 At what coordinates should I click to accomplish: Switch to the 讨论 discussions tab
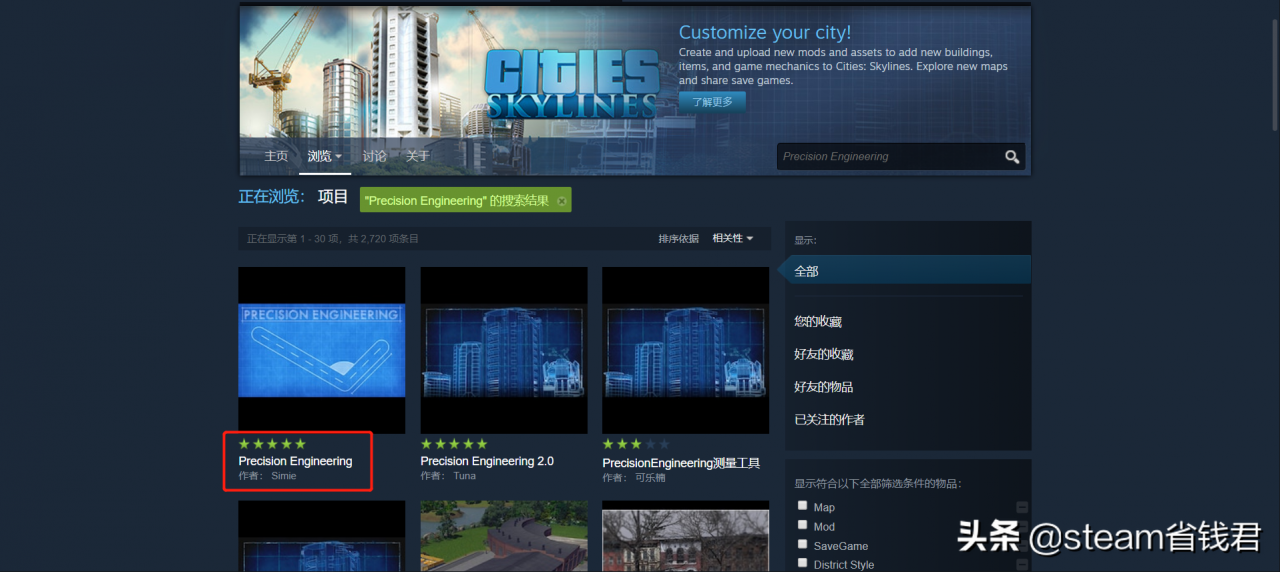click(x=375, y=156)
